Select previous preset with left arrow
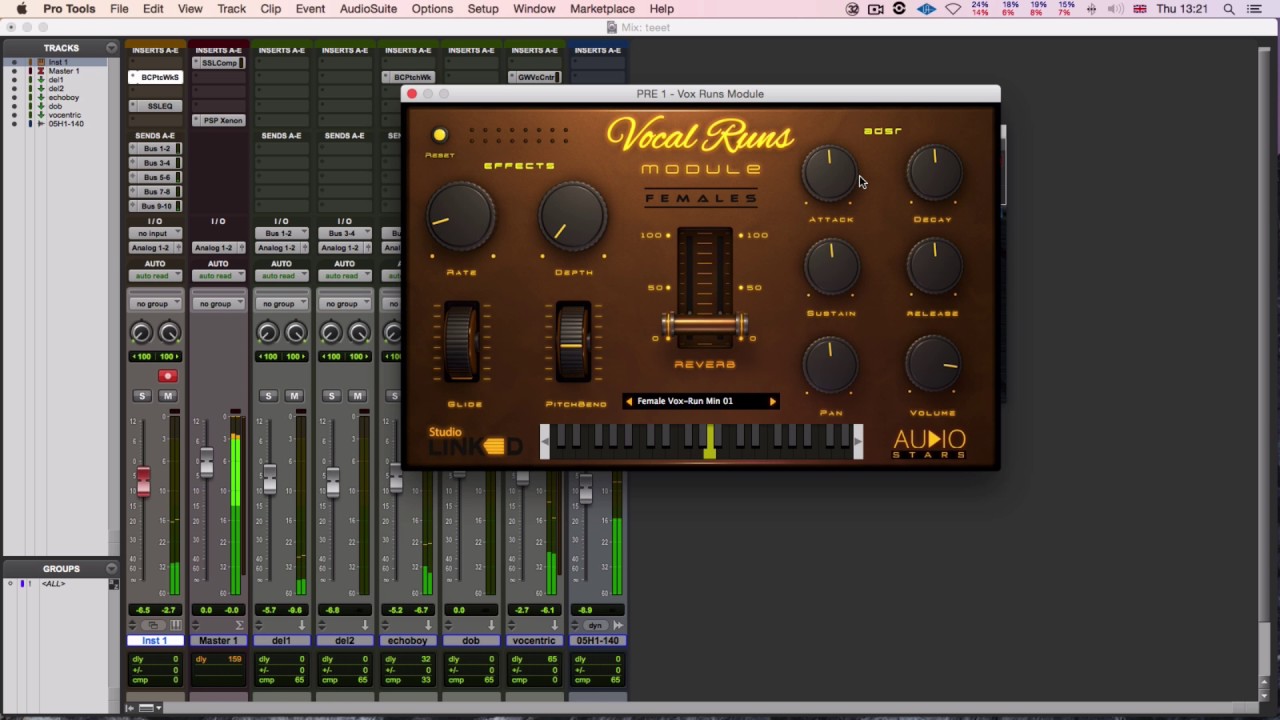The image size is (1280, 720). 629,401
